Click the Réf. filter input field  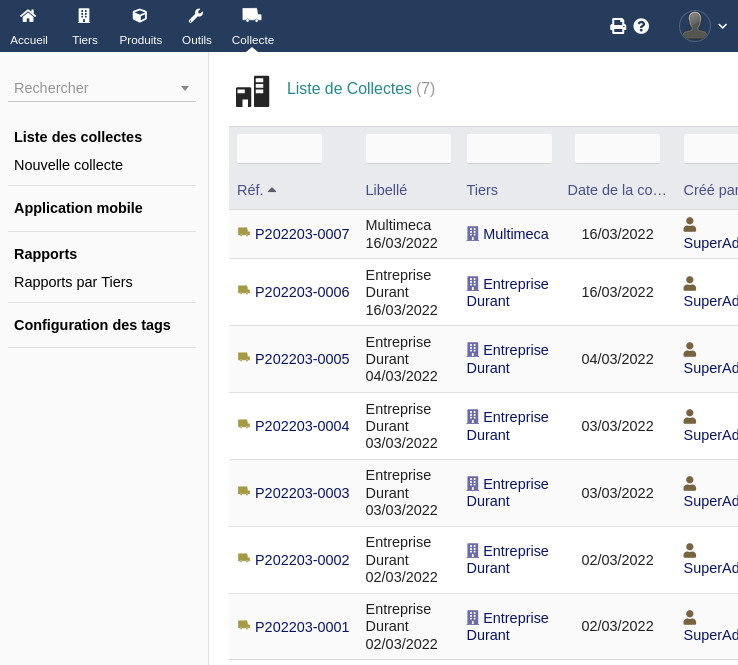point(279,149)
